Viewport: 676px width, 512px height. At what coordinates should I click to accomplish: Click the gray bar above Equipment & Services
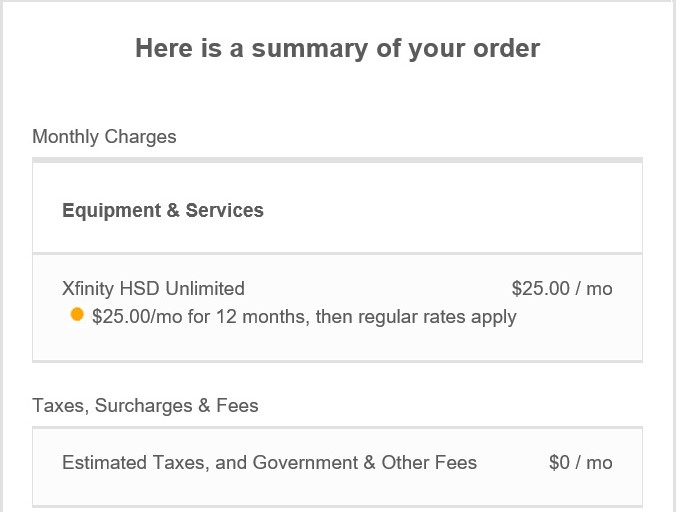coord(337,160)
